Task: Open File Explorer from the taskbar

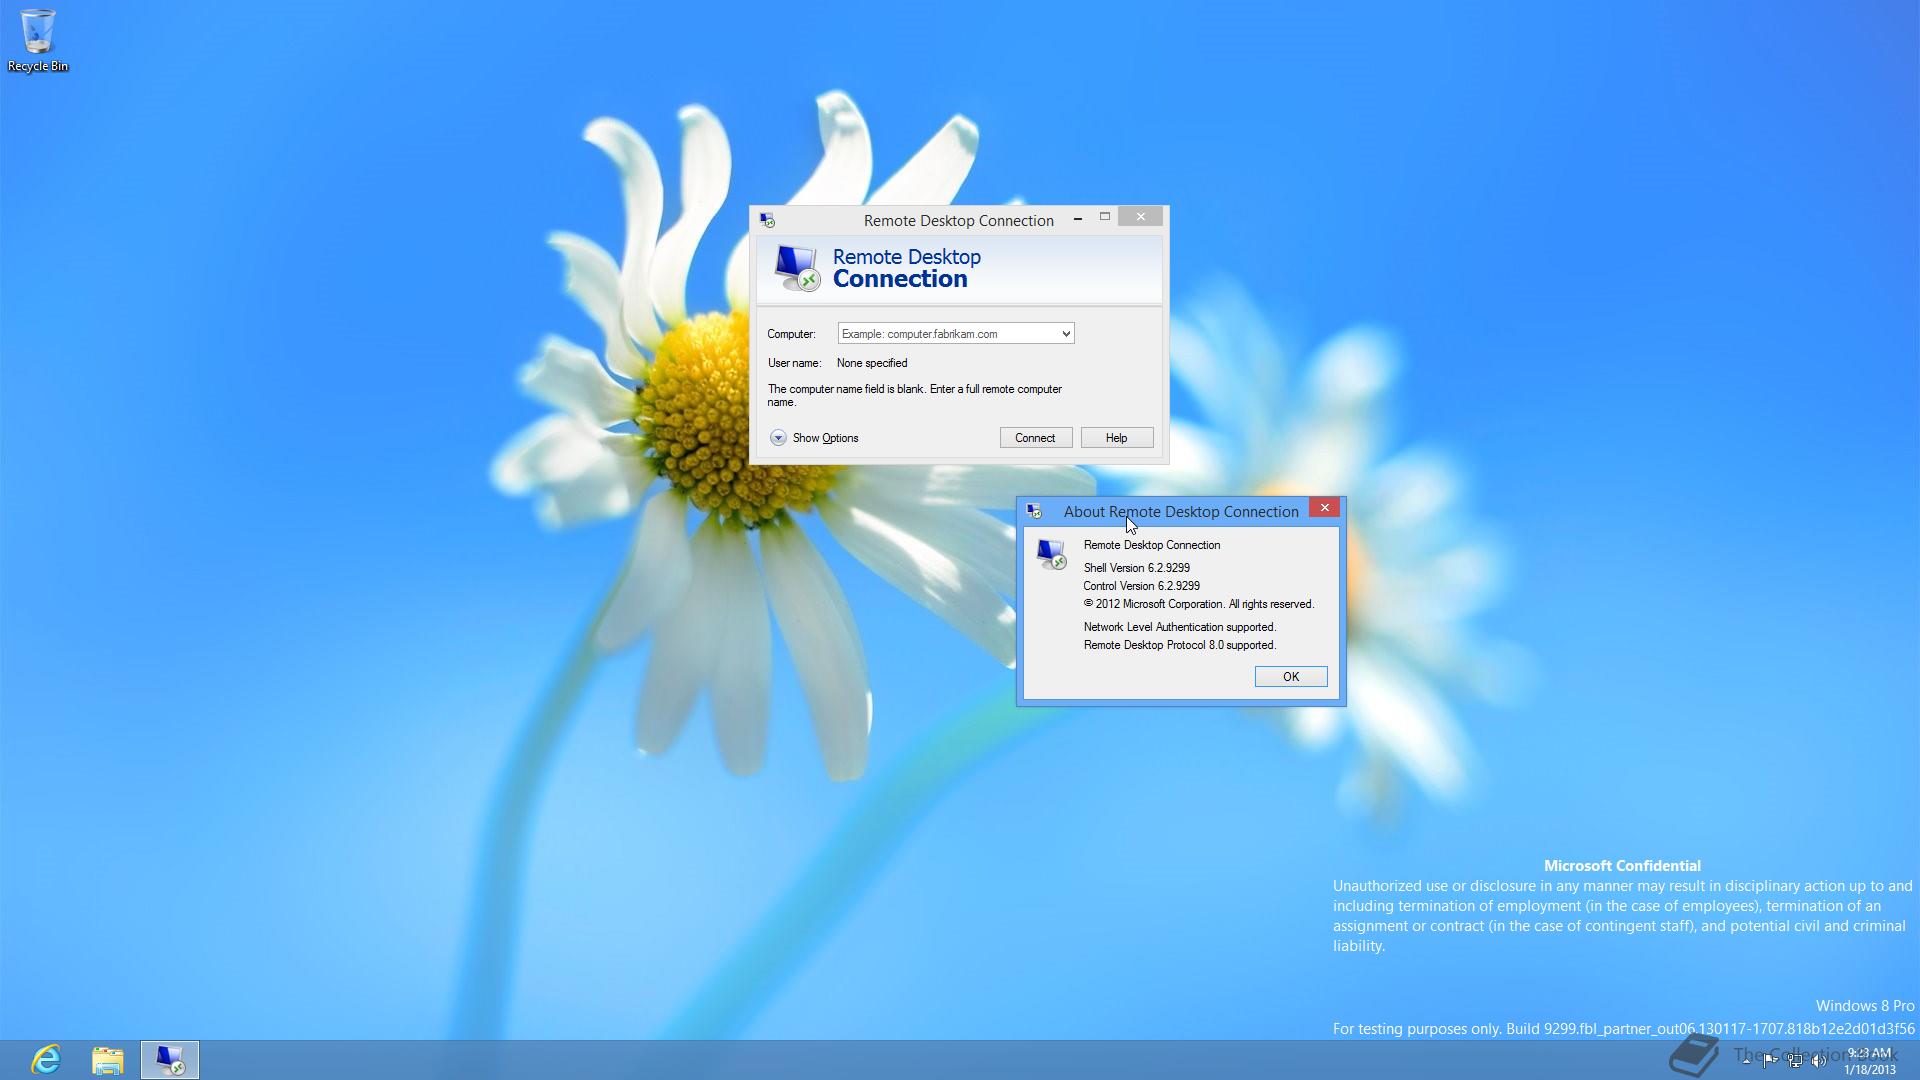Action: pos(108,1059)
